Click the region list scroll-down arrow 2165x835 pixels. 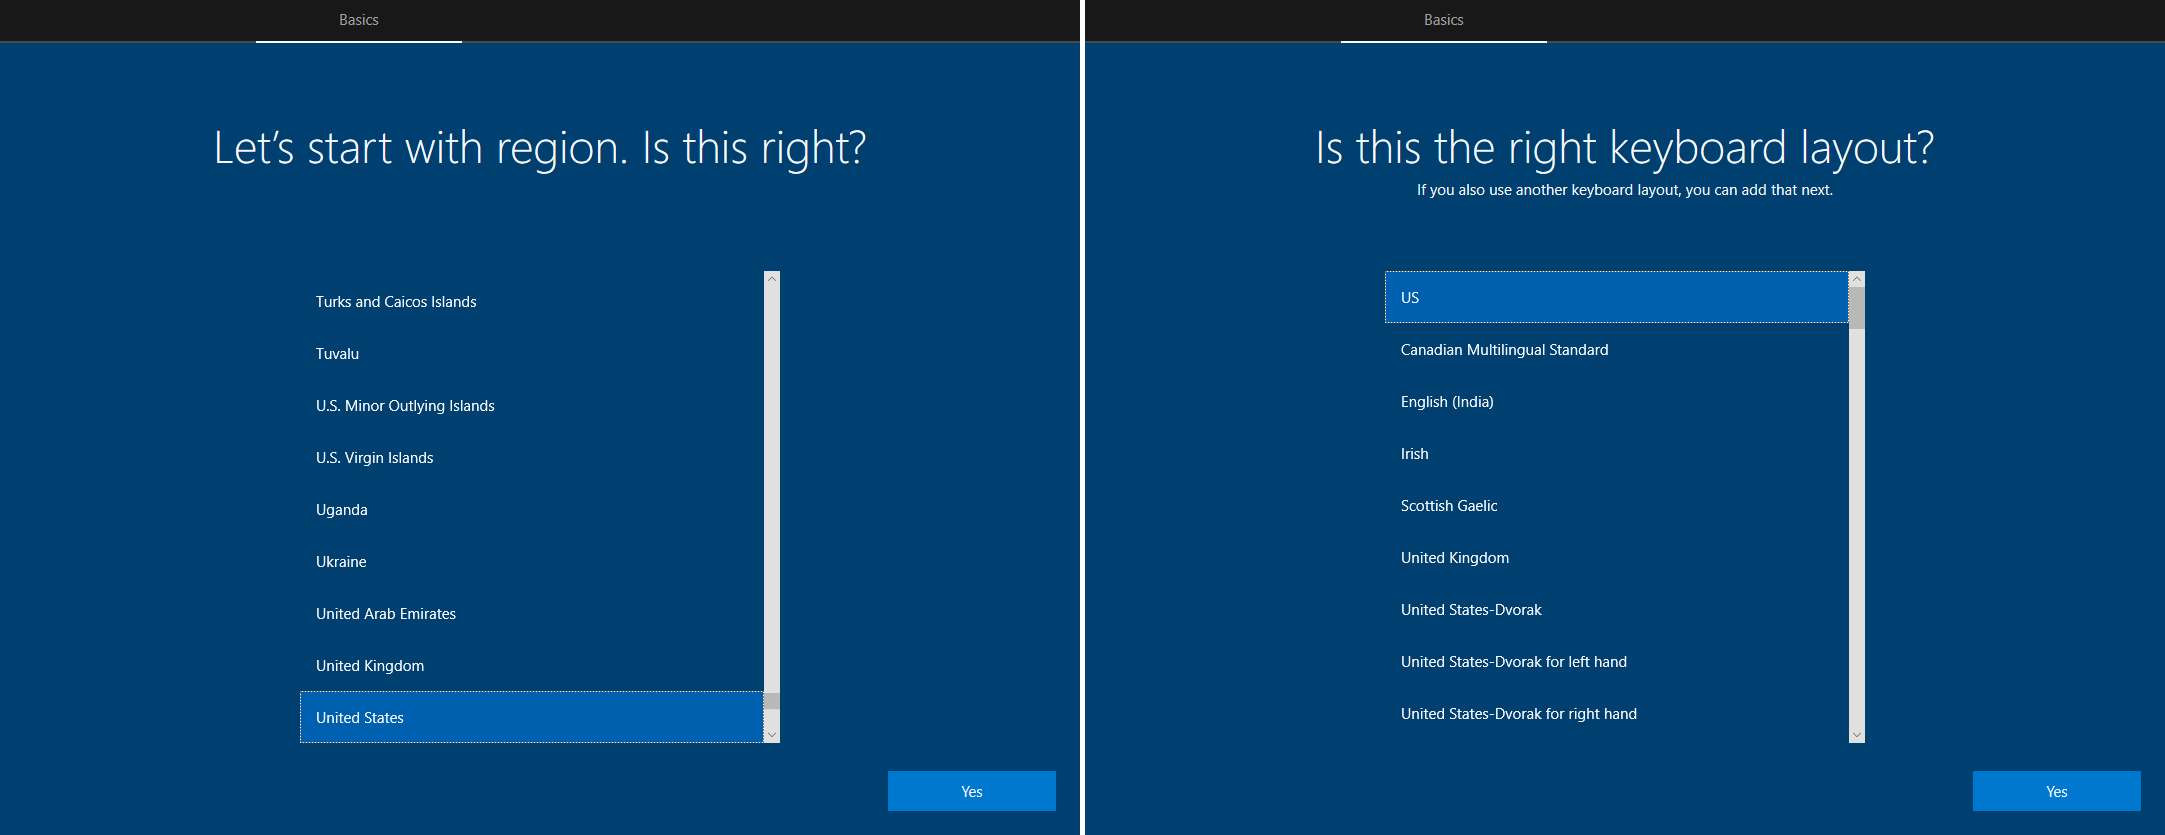coord(772,735)
